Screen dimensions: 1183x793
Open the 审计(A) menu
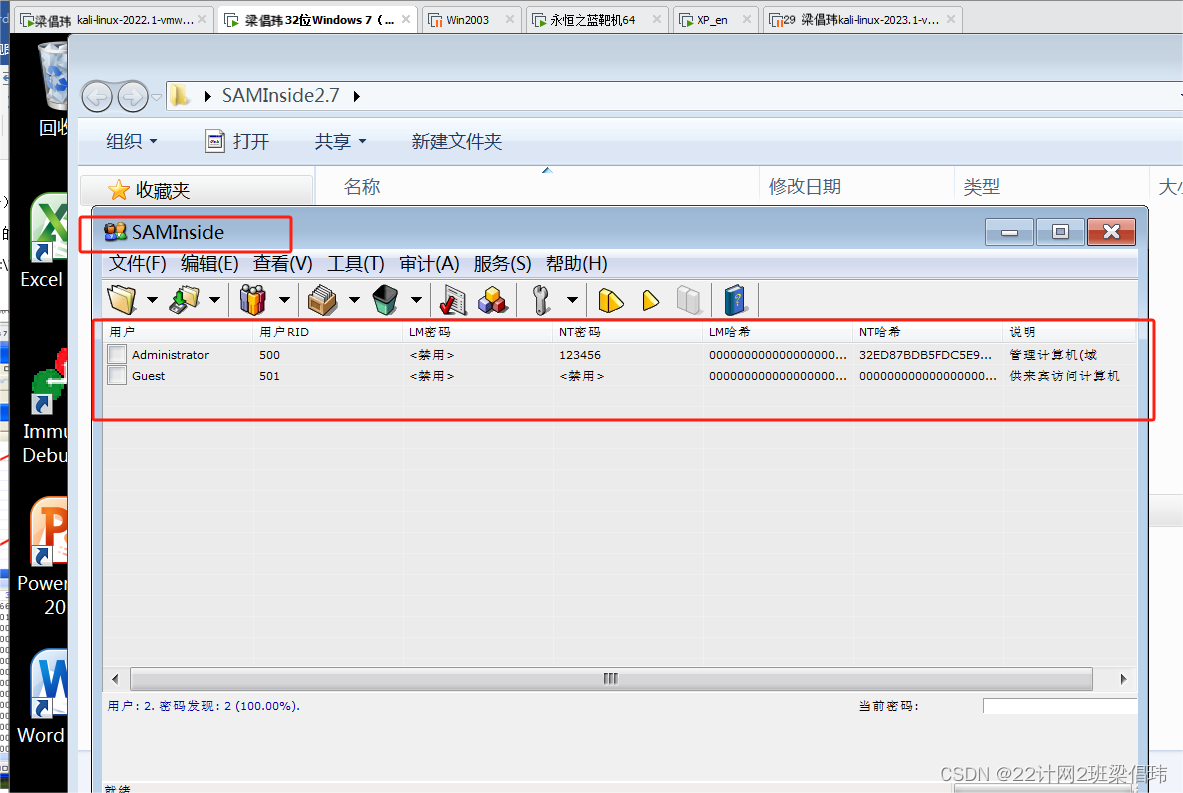coord(429,263)
